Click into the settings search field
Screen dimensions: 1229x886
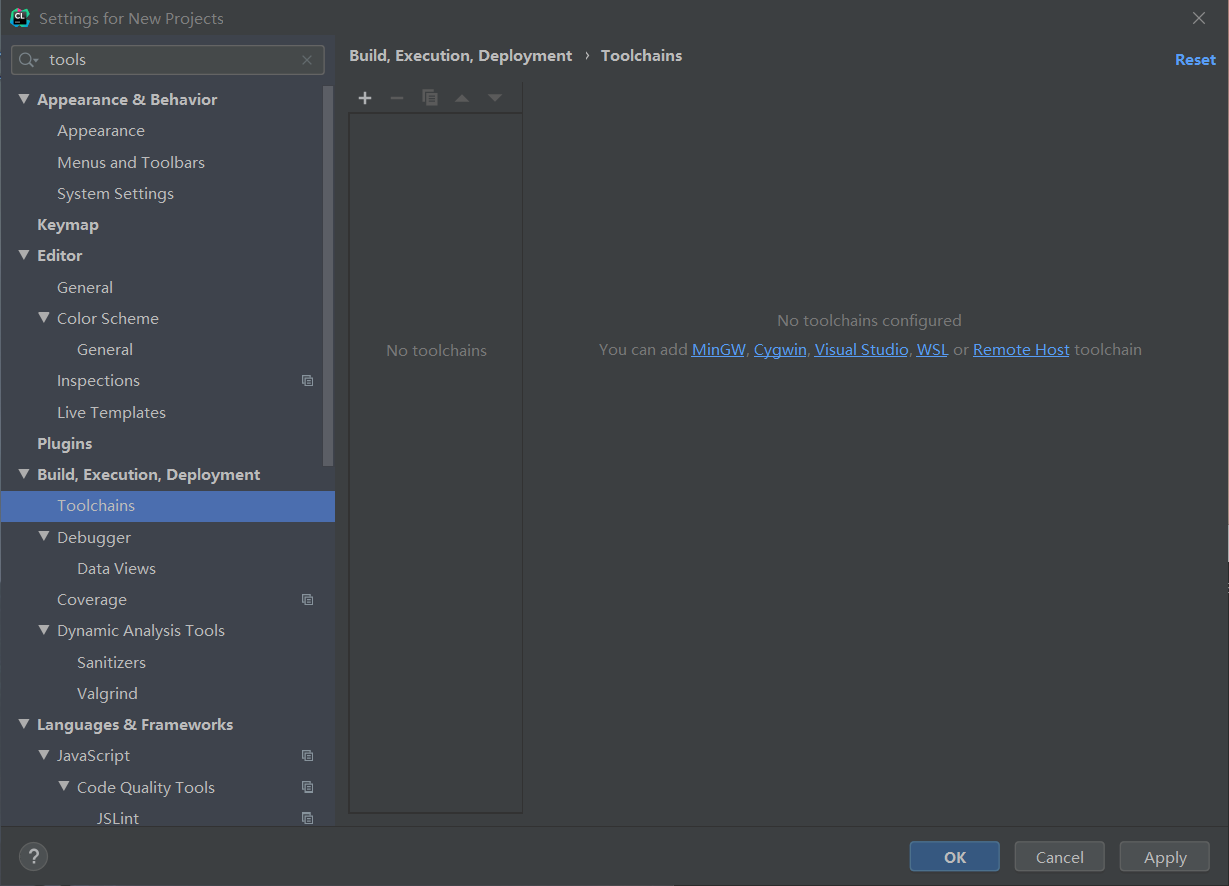coord(170,60)
